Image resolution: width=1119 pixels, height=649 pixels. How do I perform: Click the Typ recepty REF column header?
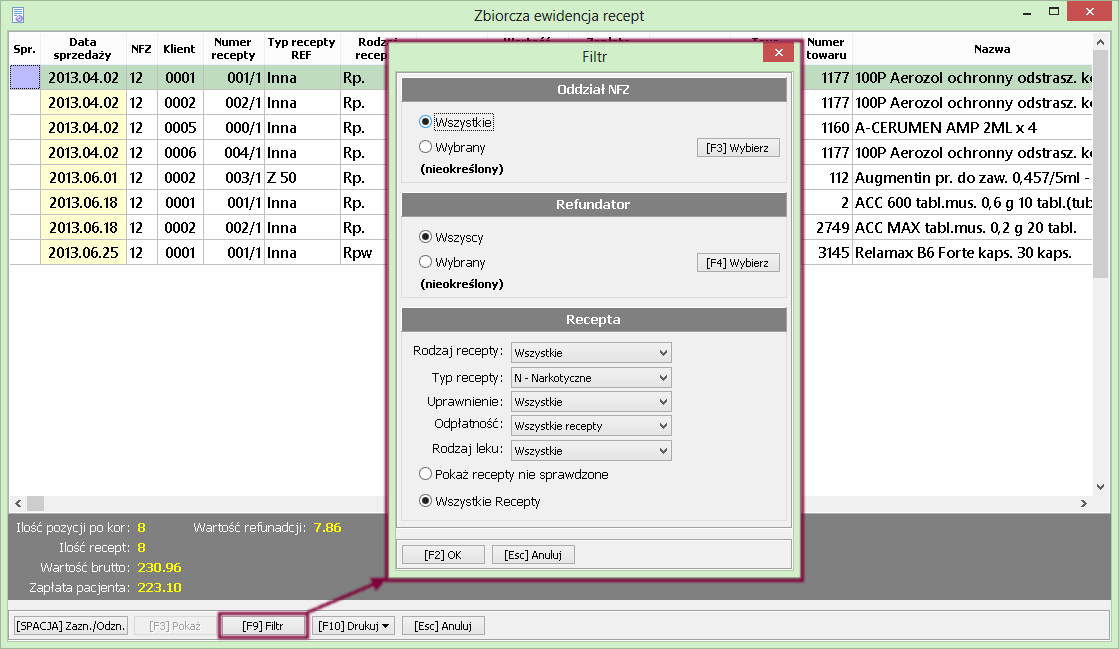pos(301,49)
